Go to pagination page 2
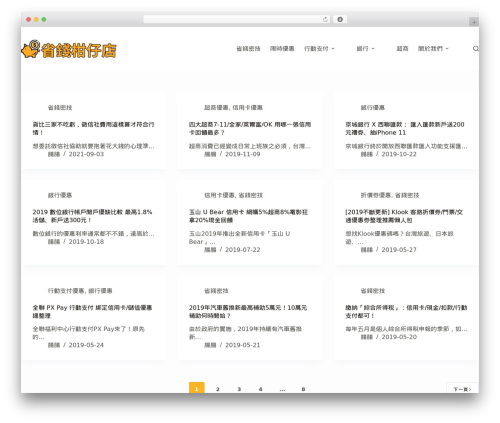The height and width of the screenshot is (423, 500). (218, 389)
